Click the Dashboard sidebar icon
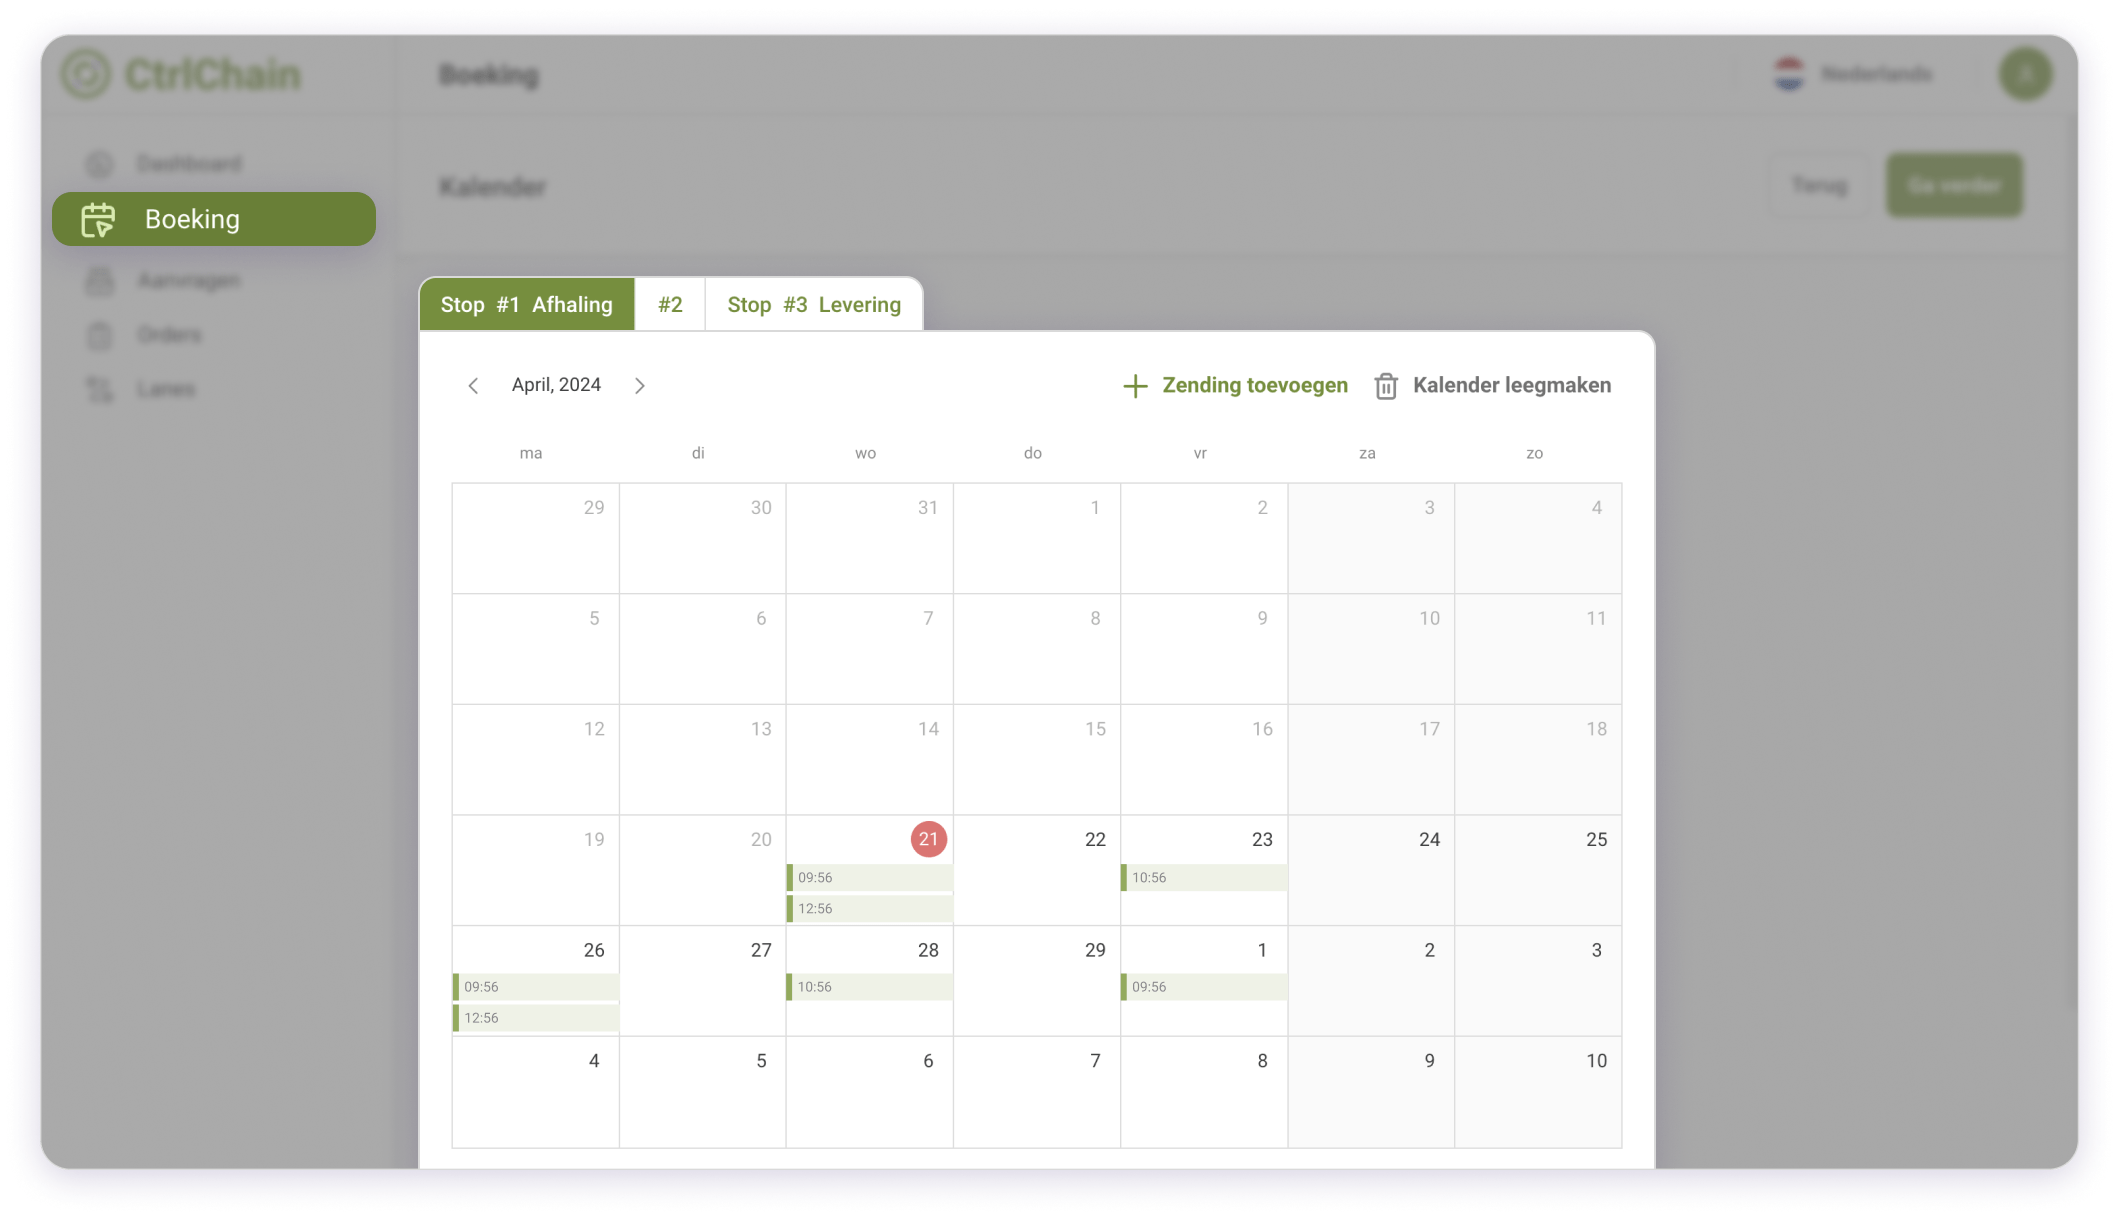The image size is (2119, 1217). click(x=99, y=163)
